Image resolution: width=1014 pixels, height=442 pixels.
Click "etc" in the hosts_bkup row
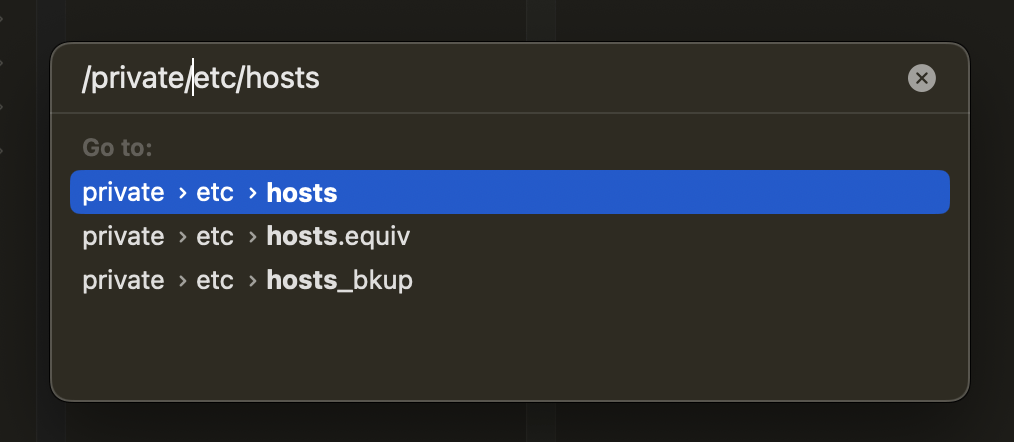click(x=215, y=281)
